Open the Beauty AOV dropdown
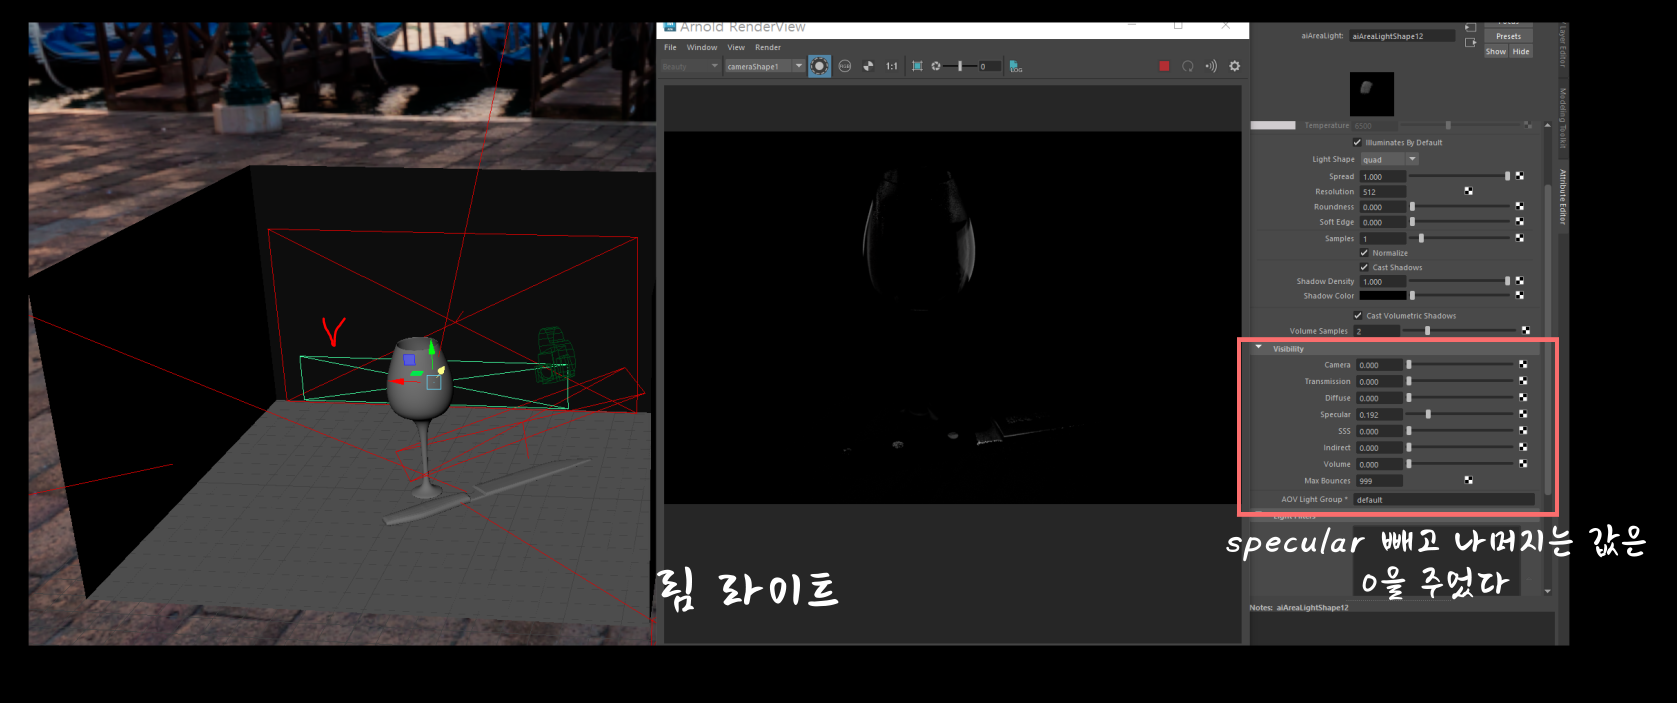 (690, 66)
